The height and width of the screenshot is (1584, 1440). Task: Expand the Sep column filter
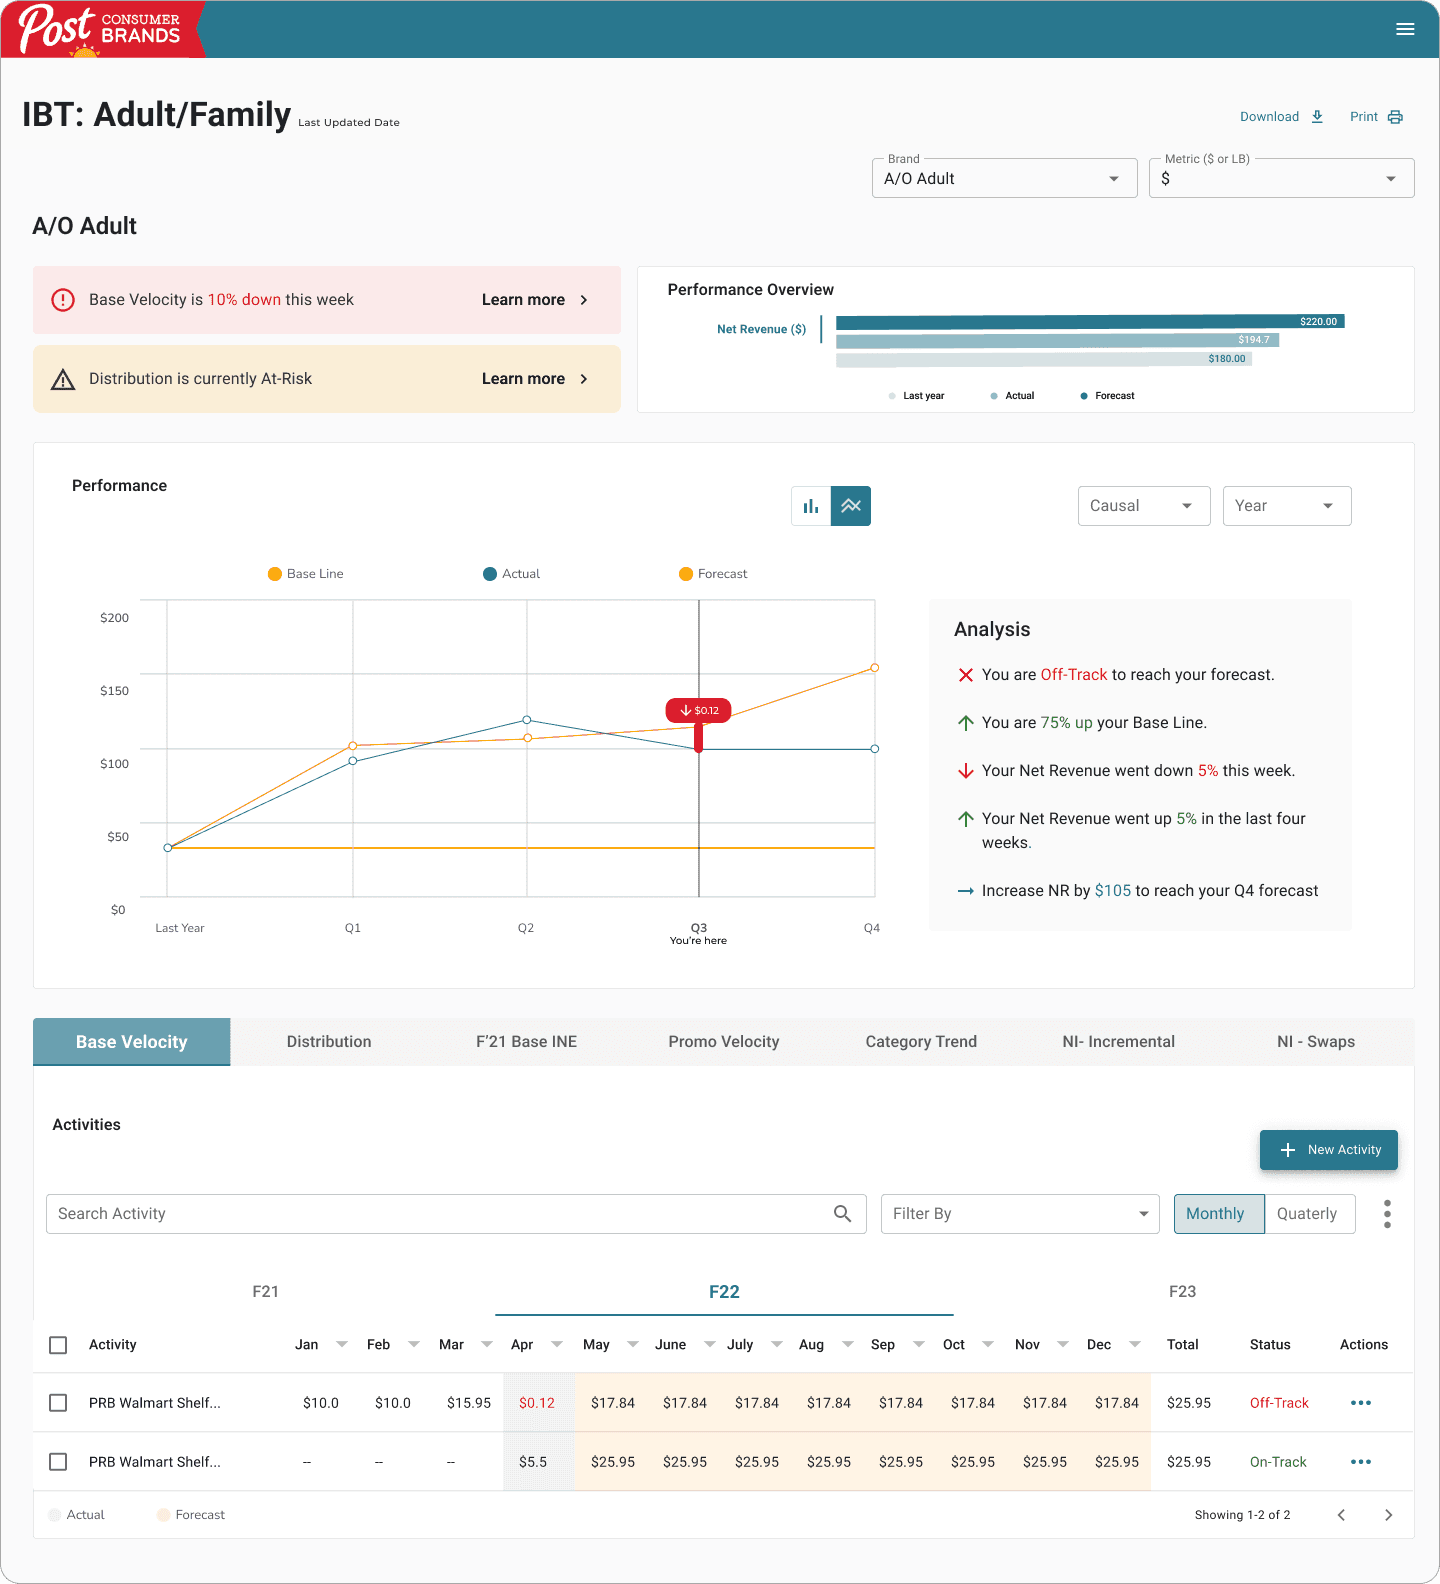pos(919,1345)
